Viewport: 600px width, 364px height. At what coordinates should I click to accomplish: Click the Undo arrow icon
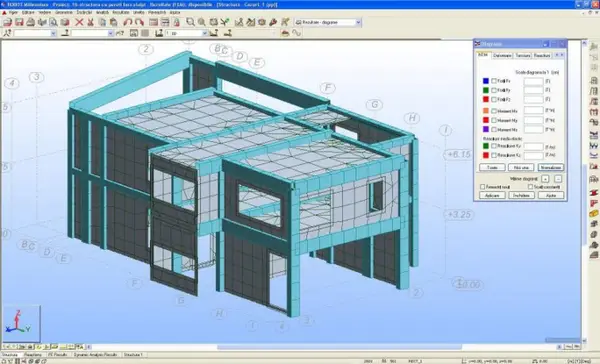128,22
